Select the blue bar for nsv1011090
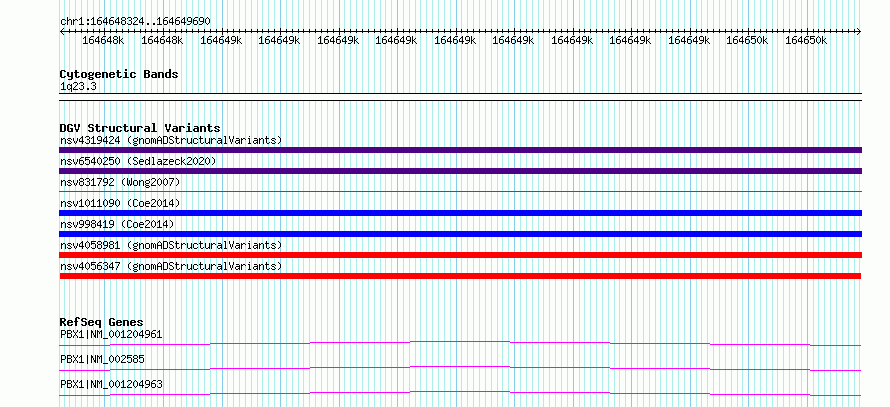 pos(460,213)
